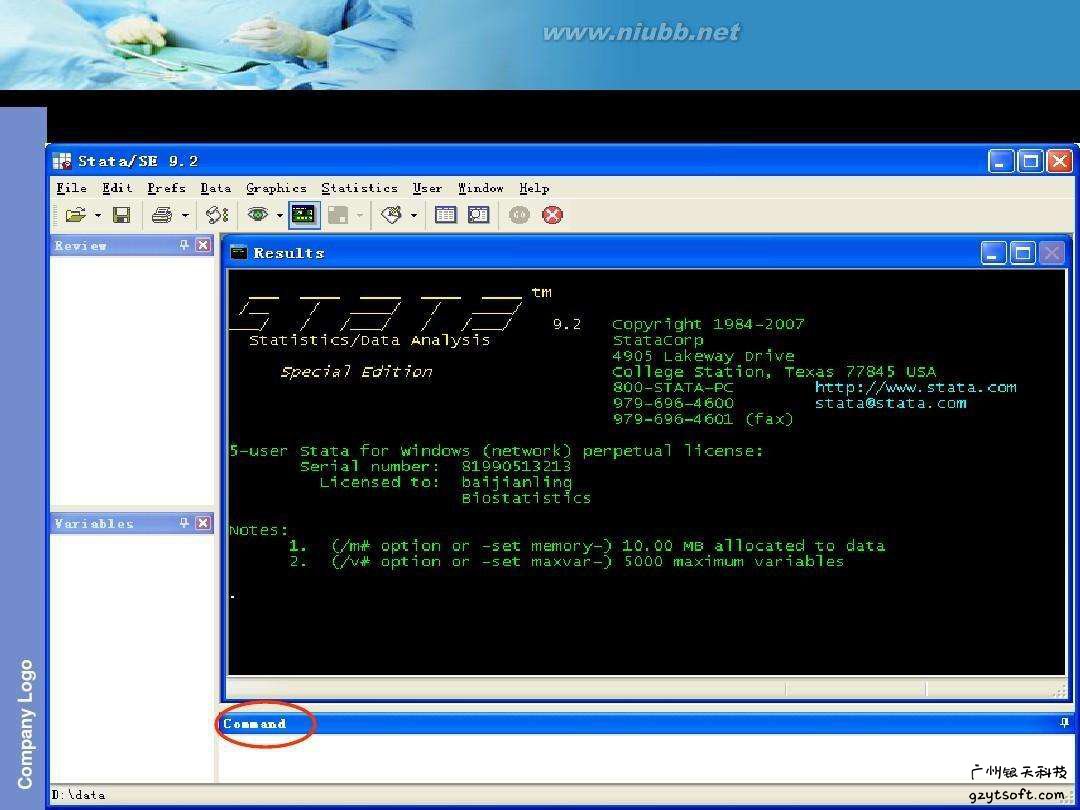
Task: Open the File menu
Action: 72,188
